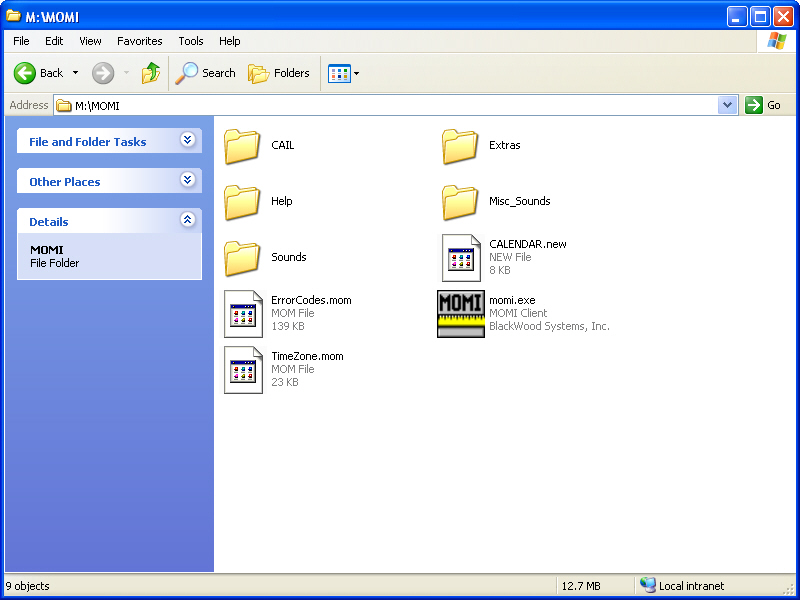
Task: Select the Extras folder icon
Action: tap(460, 146)
